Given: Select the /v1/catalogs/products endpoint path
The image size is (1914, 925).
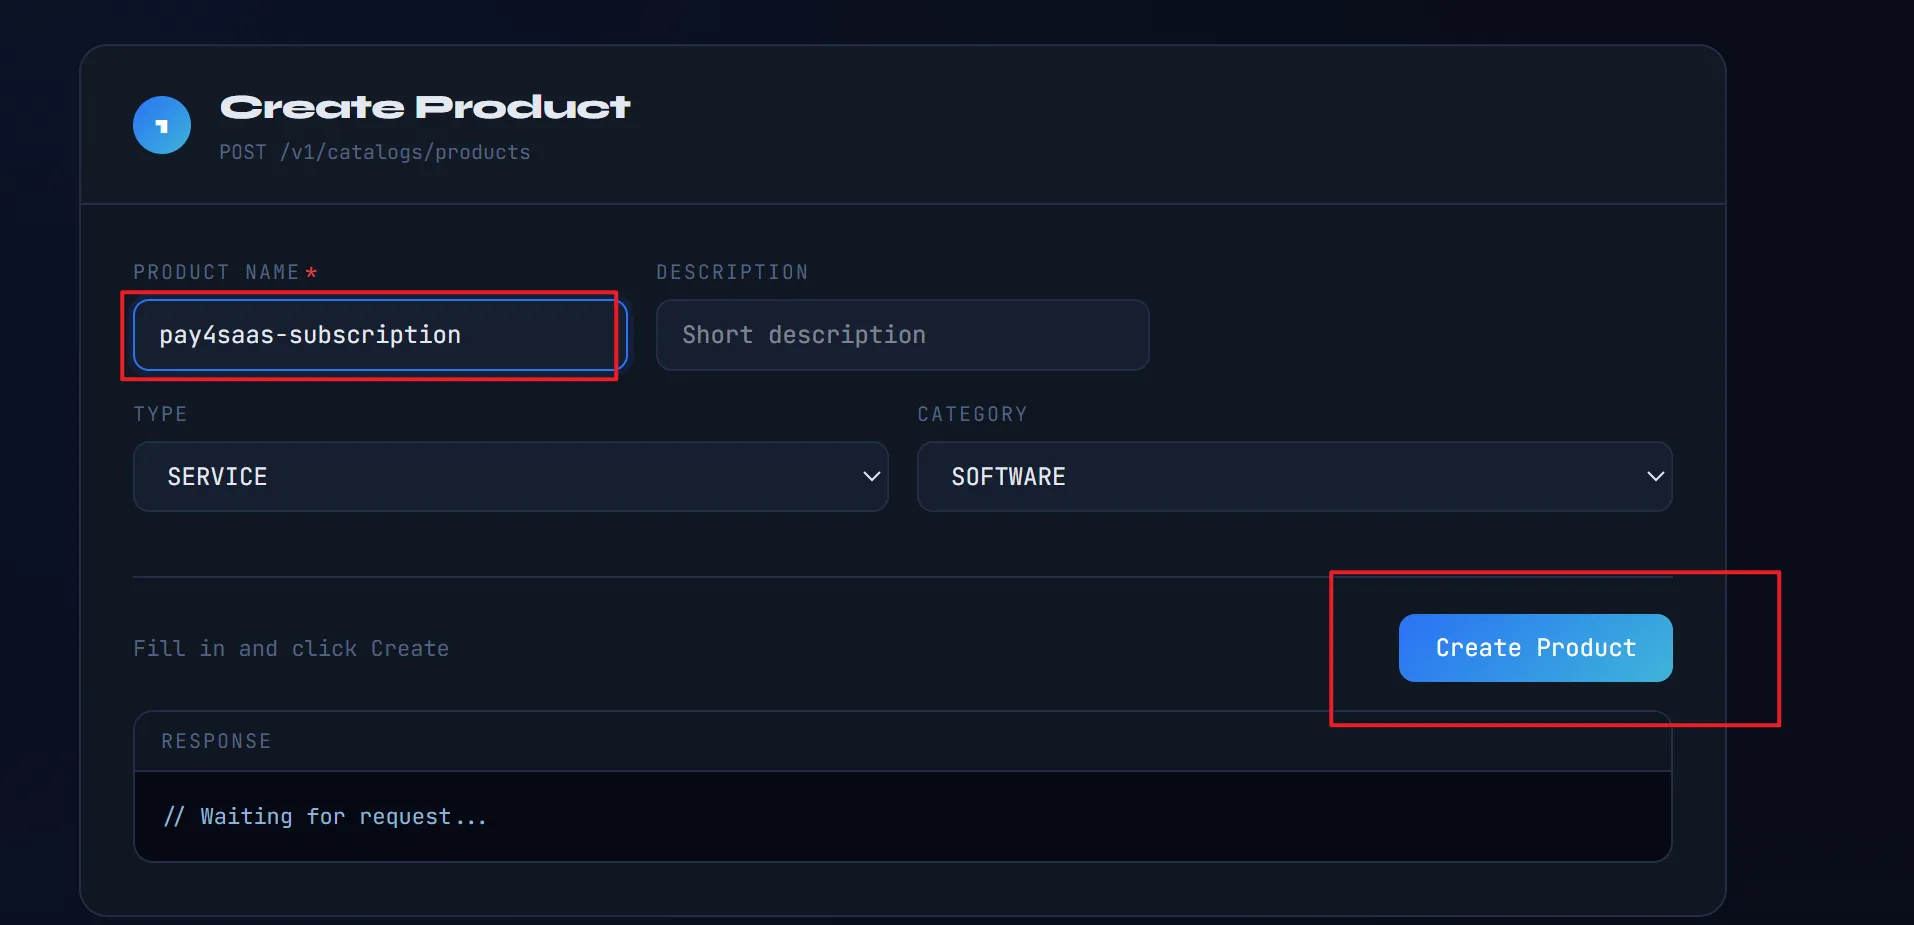Looking at the screenshot, I should tap(405, 152).
